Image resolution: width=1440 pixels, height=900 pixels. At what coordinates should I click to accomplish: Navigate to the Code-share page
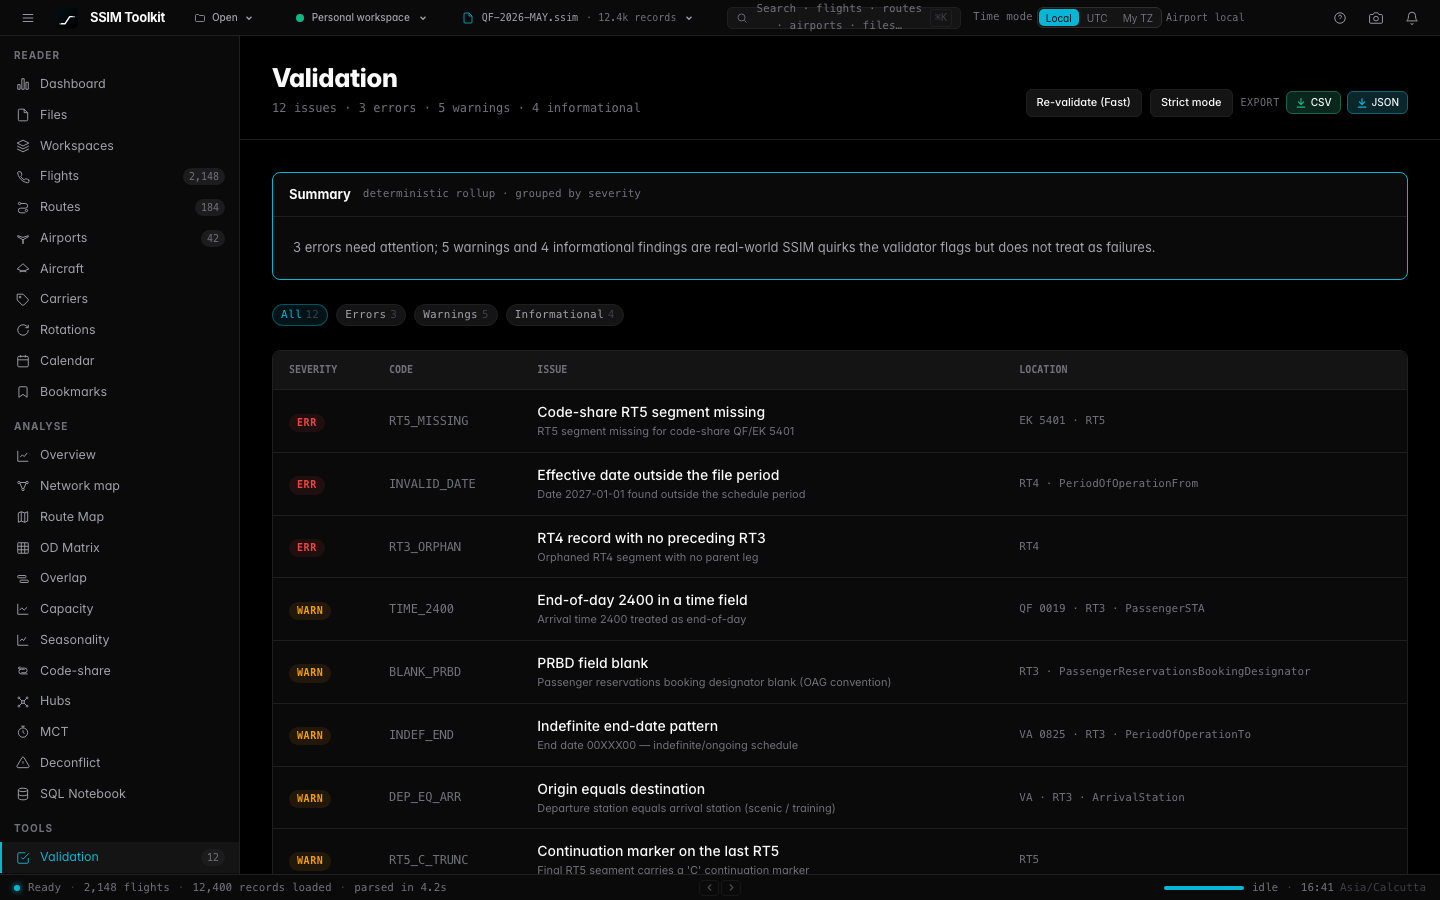tap(120, 671)
